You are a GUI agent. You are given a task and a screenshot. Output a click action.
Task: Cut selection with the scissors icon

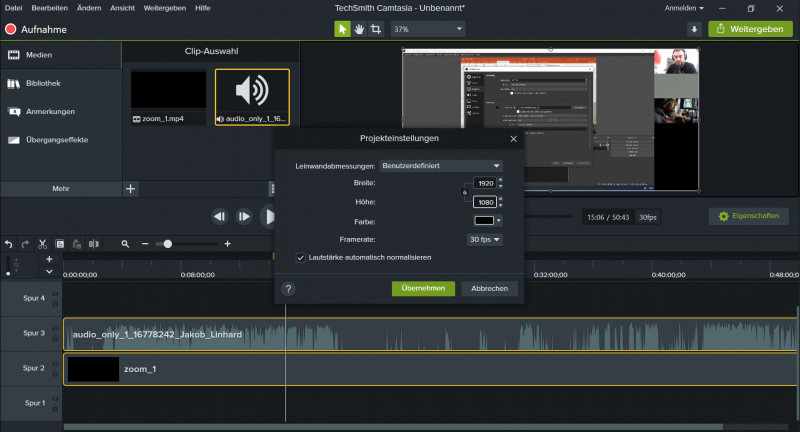(43, 244)
